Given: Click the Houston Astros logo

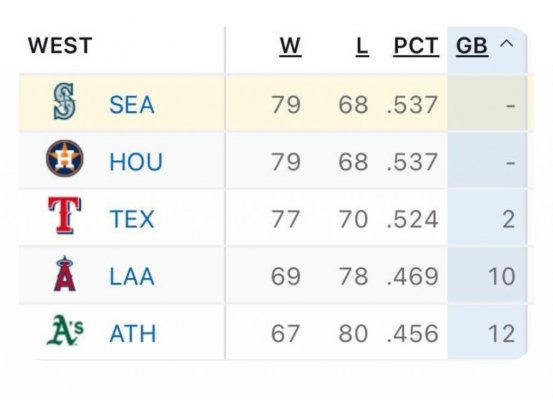Looking at the screenshot, I should click(65, 158).
